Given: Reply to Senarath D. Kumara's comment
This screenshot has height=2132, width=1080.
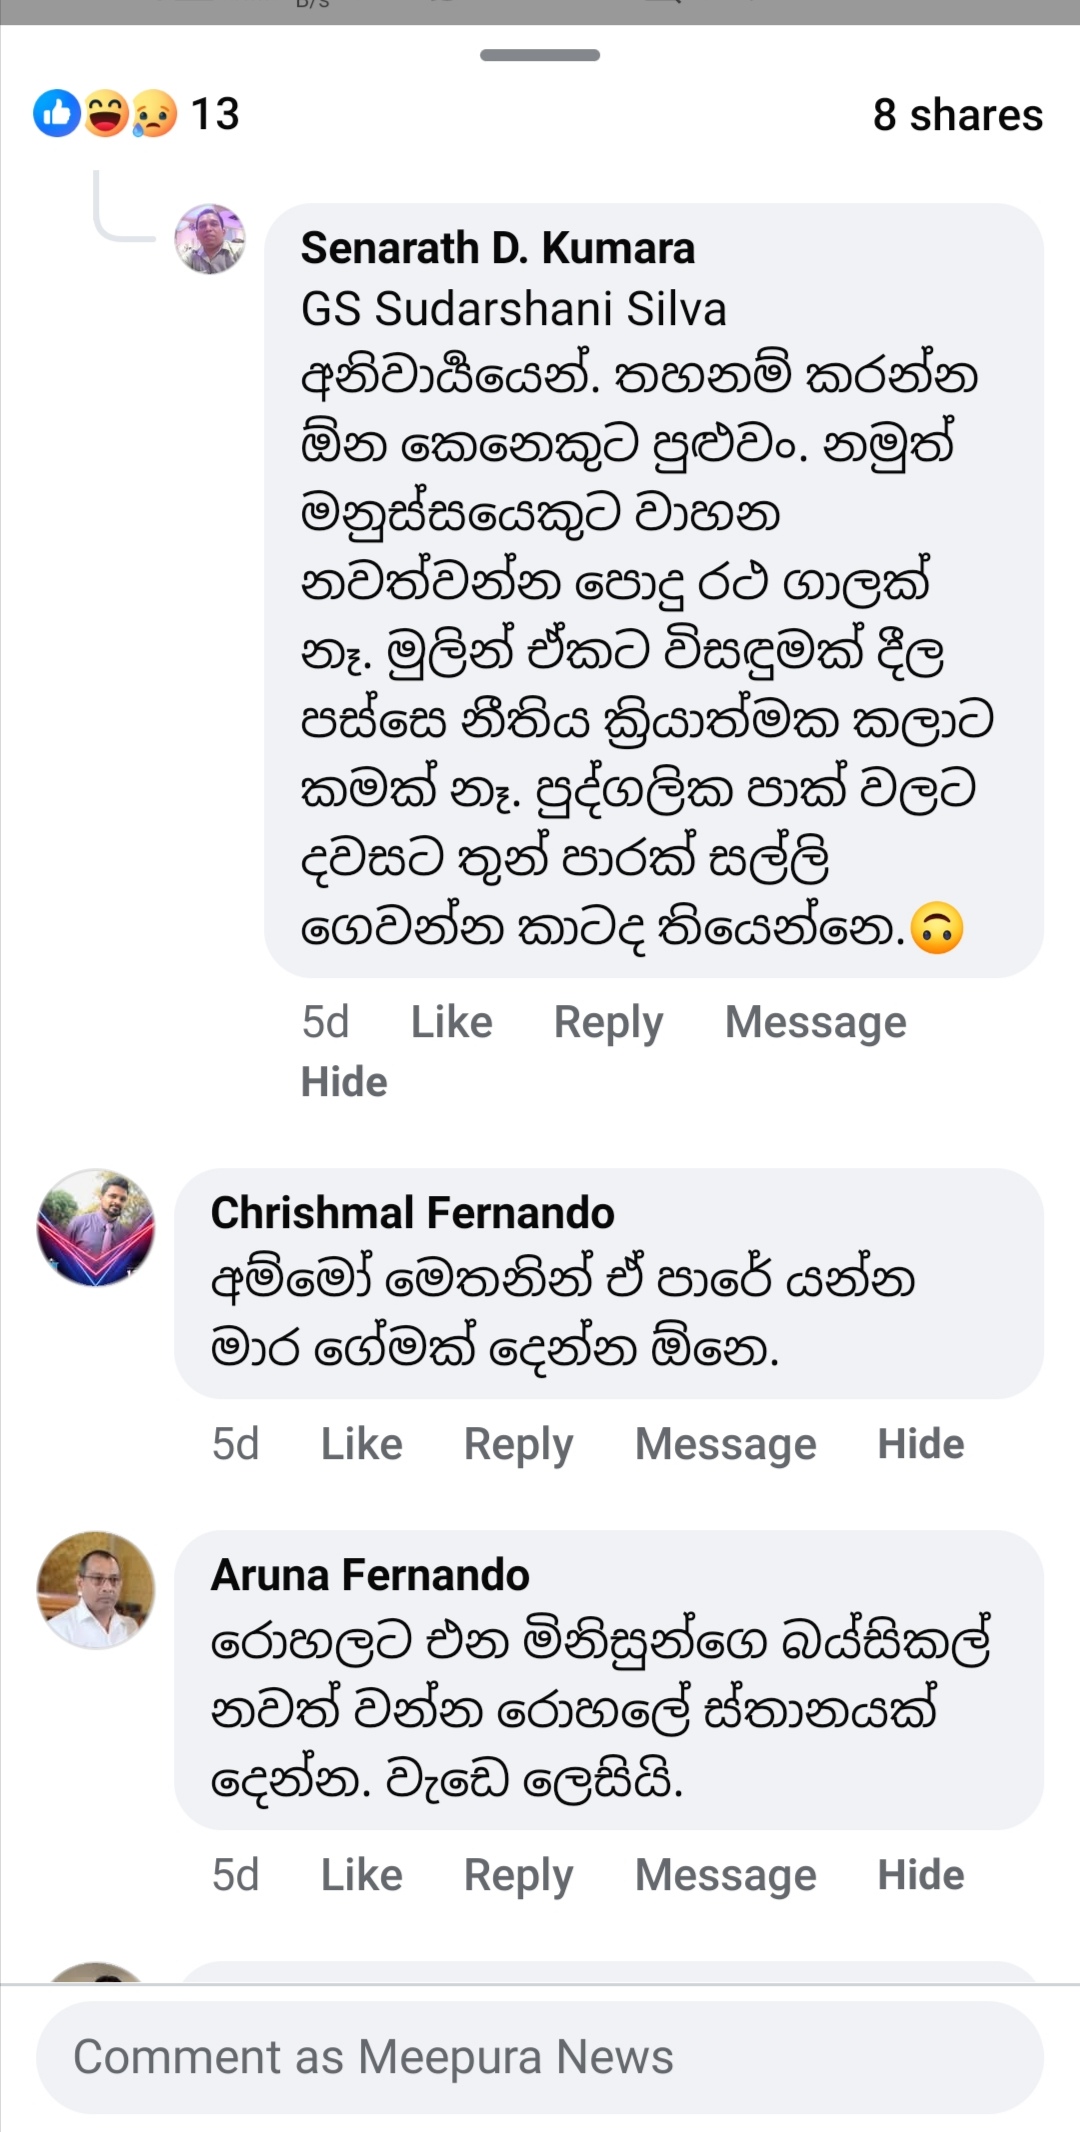Looking at the screenshot, I should pos(608,1022).
